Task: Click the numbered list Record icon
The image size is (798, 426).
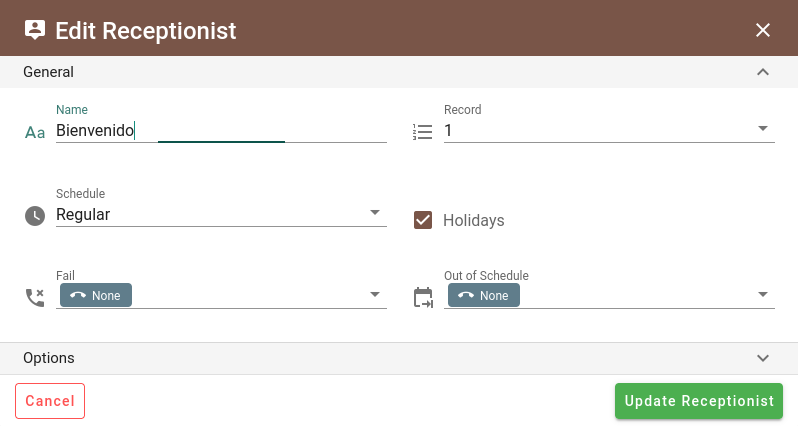Action: [422, 132]
